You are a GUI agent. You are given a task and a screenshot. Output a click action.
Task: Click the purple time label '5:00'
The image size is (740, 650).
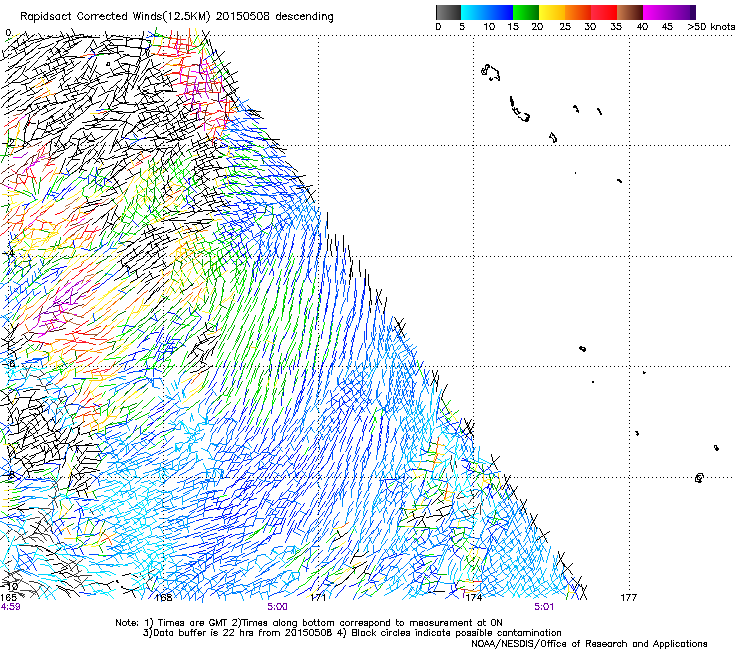278,607
